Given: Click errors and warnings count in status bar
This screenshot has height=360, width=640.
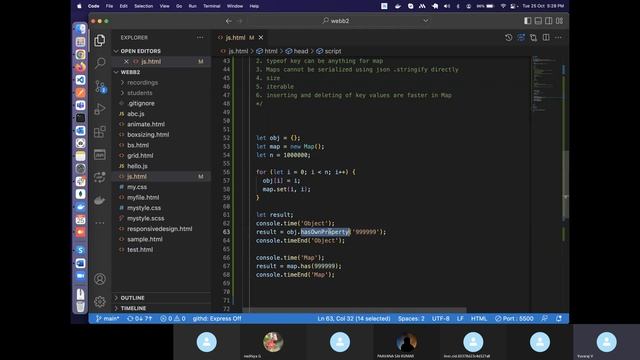Looking at the screenshot, I should click(x=173, y=318).
